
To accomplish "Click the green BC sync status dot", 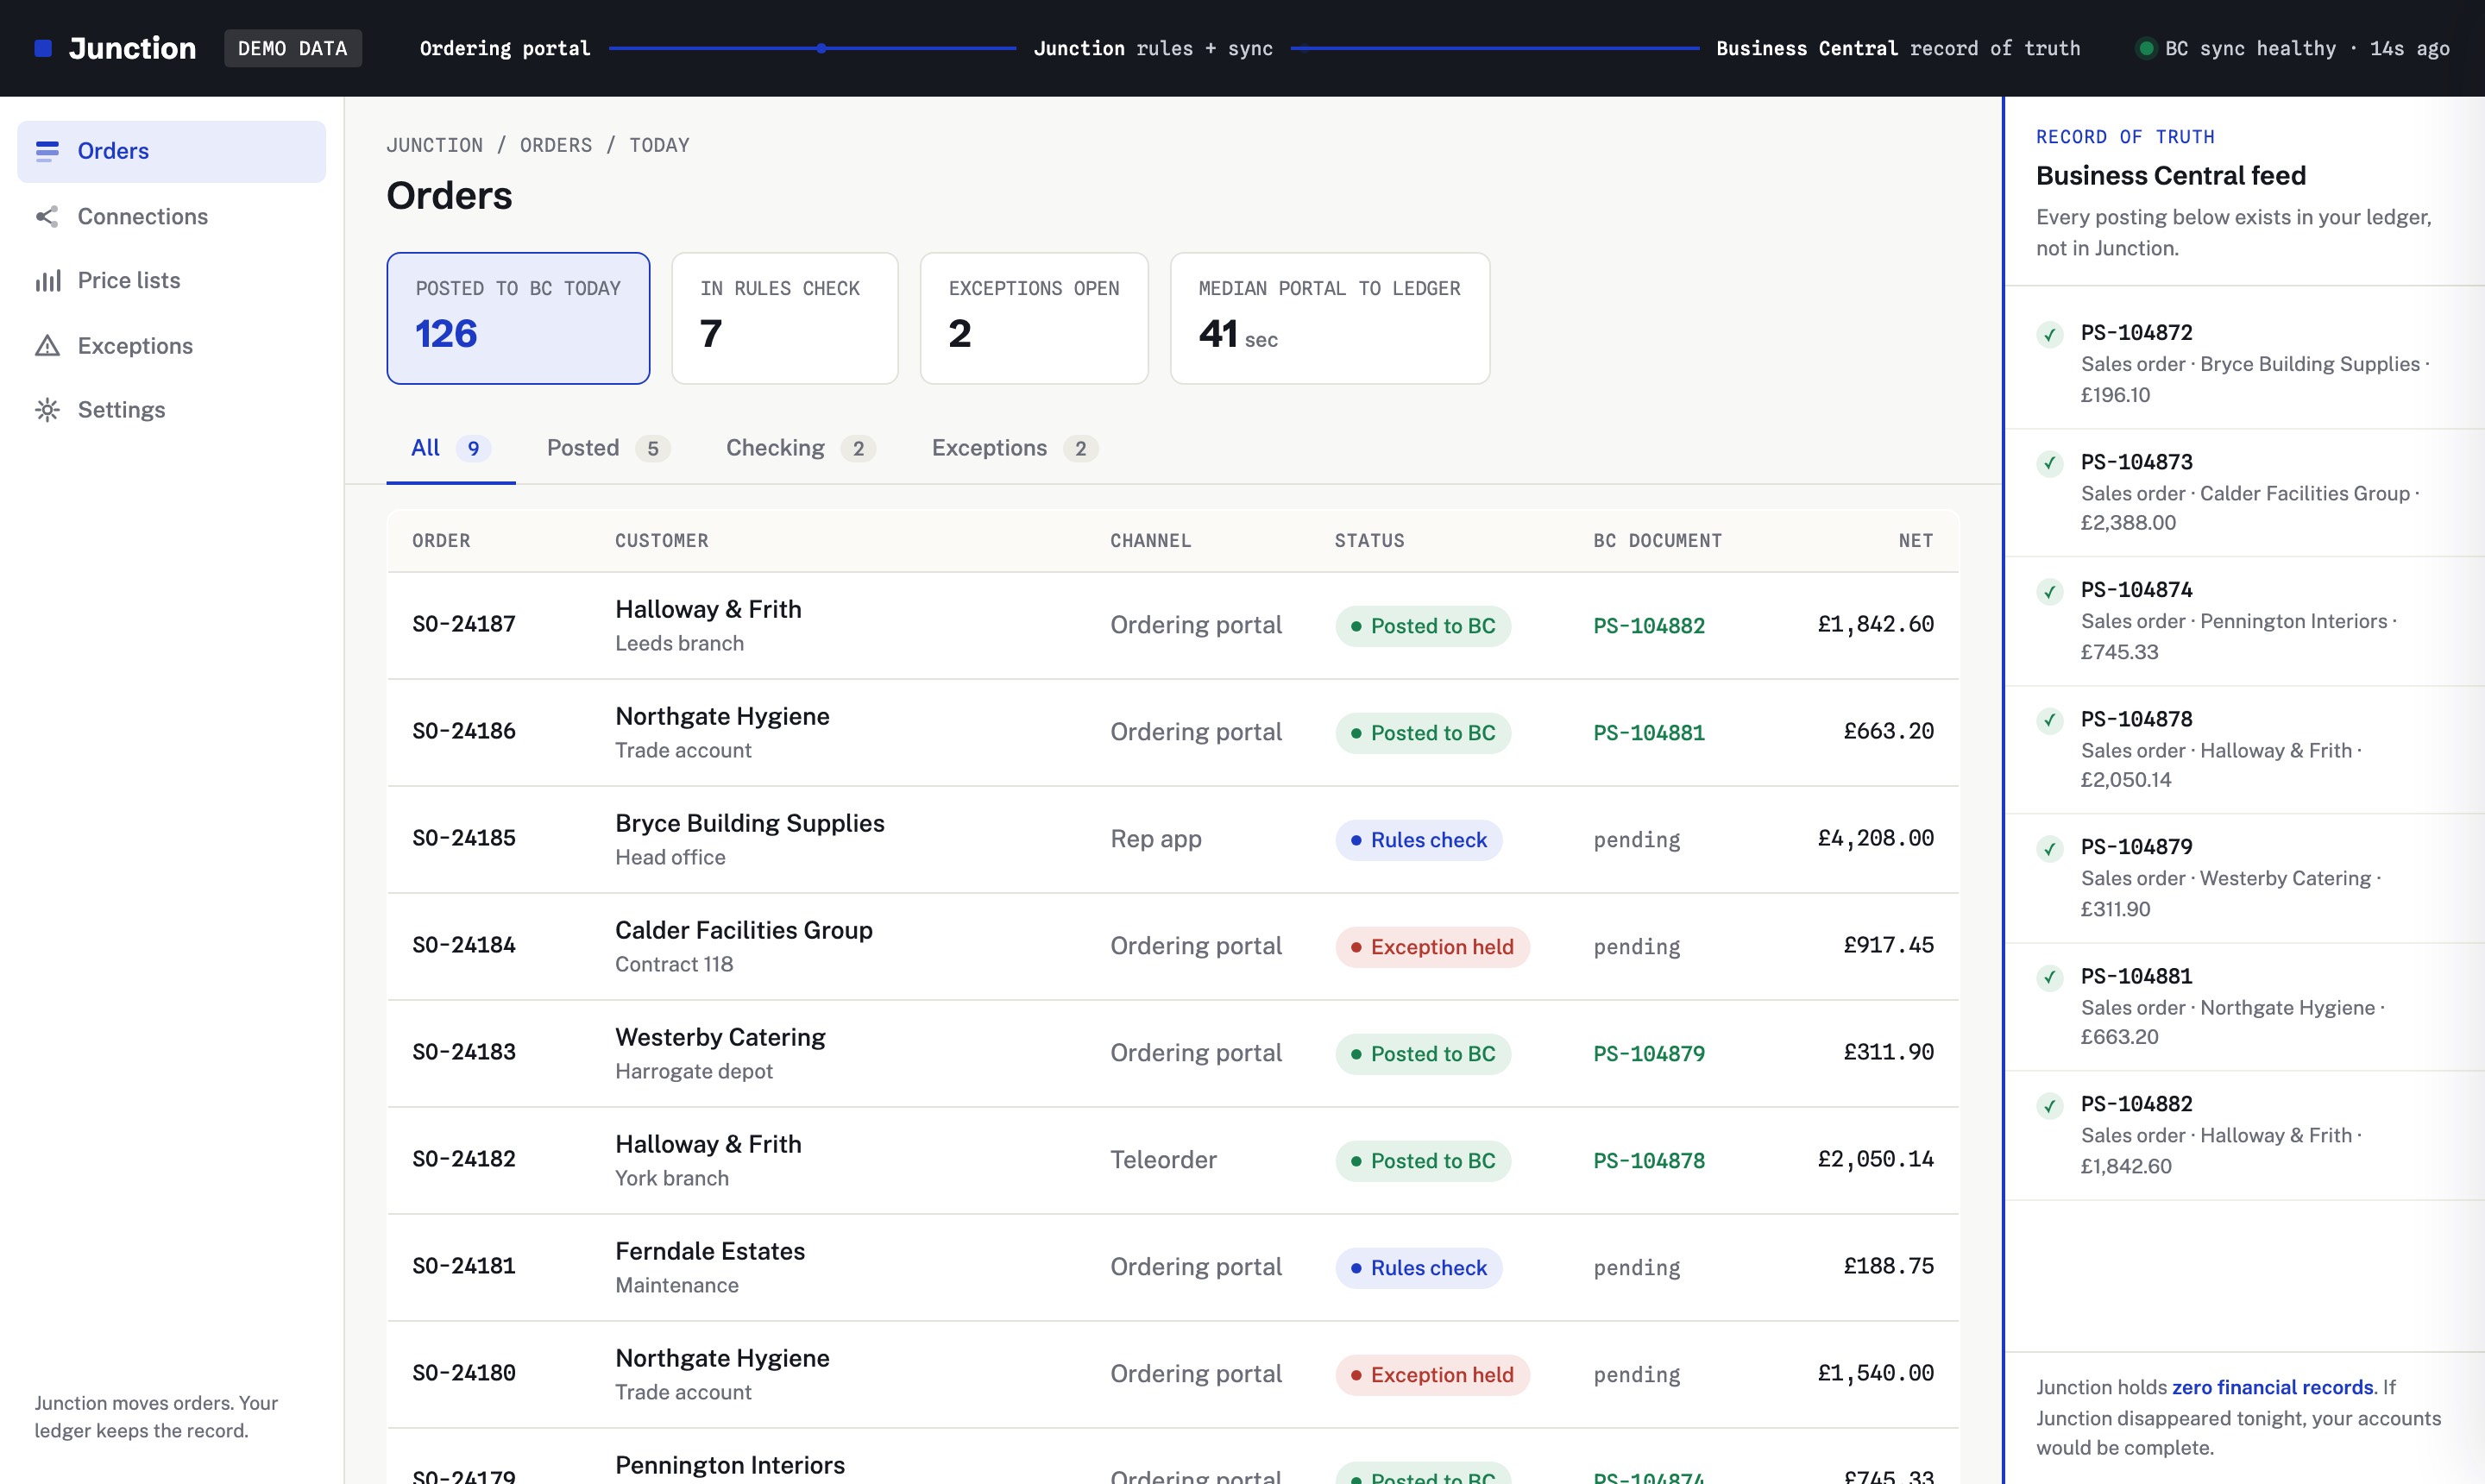I will click(2145, 48).
